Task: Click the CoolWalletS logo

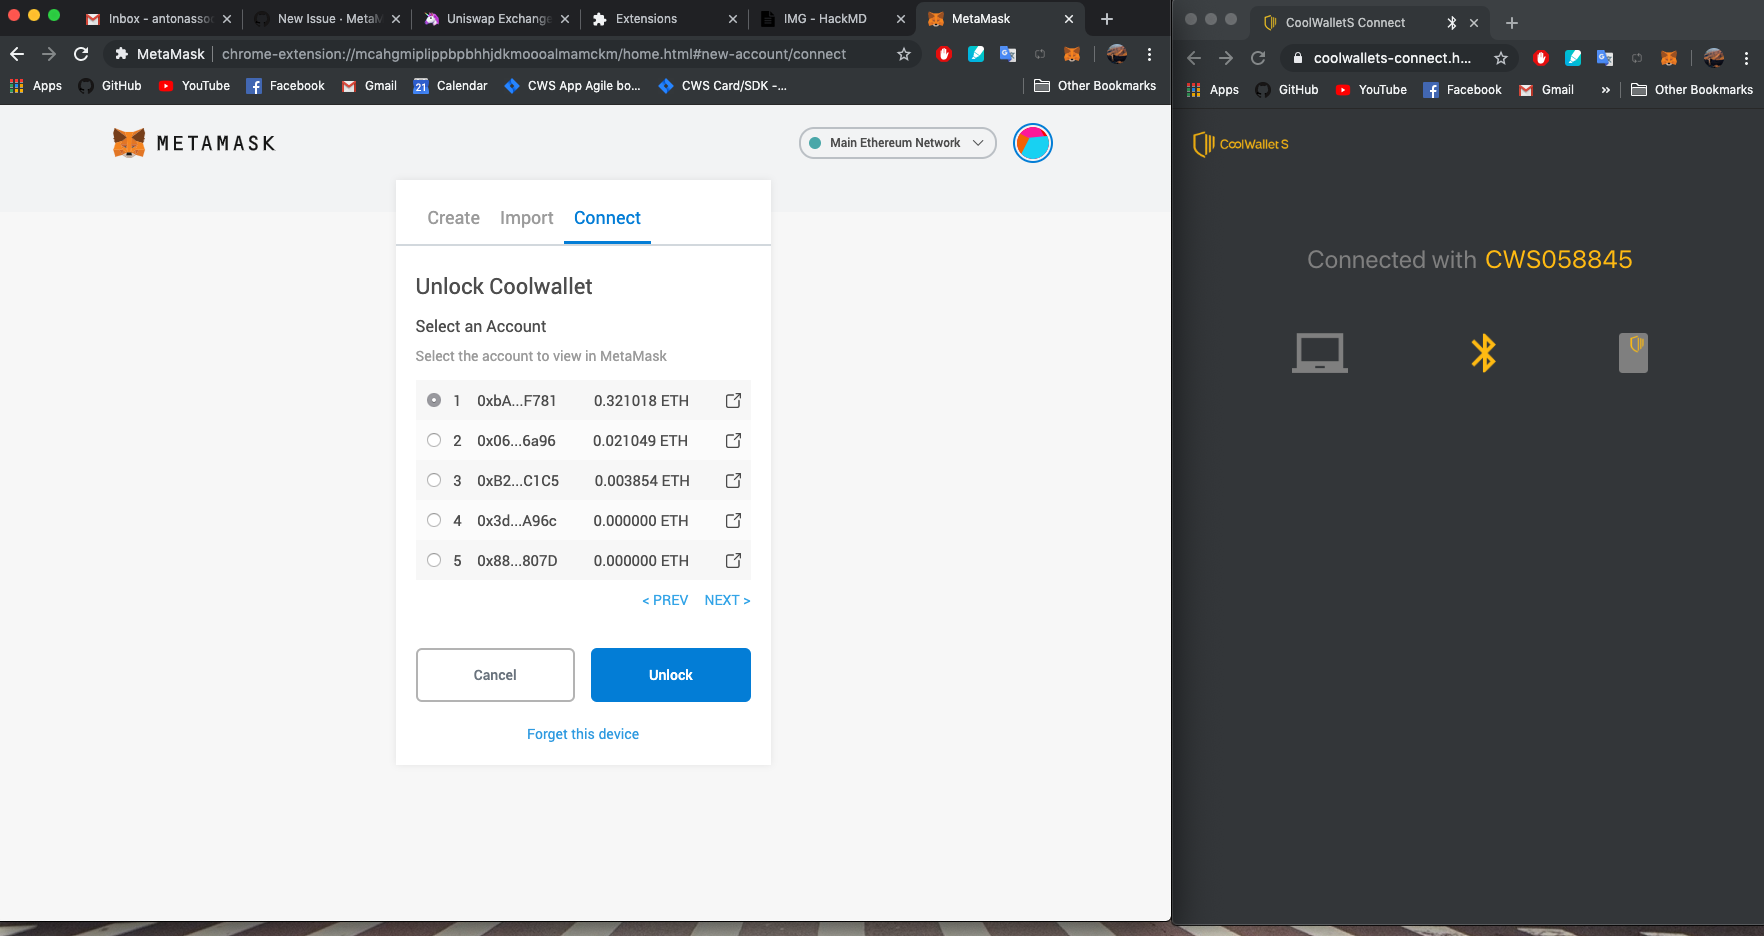Action: tap(1240, 144)
